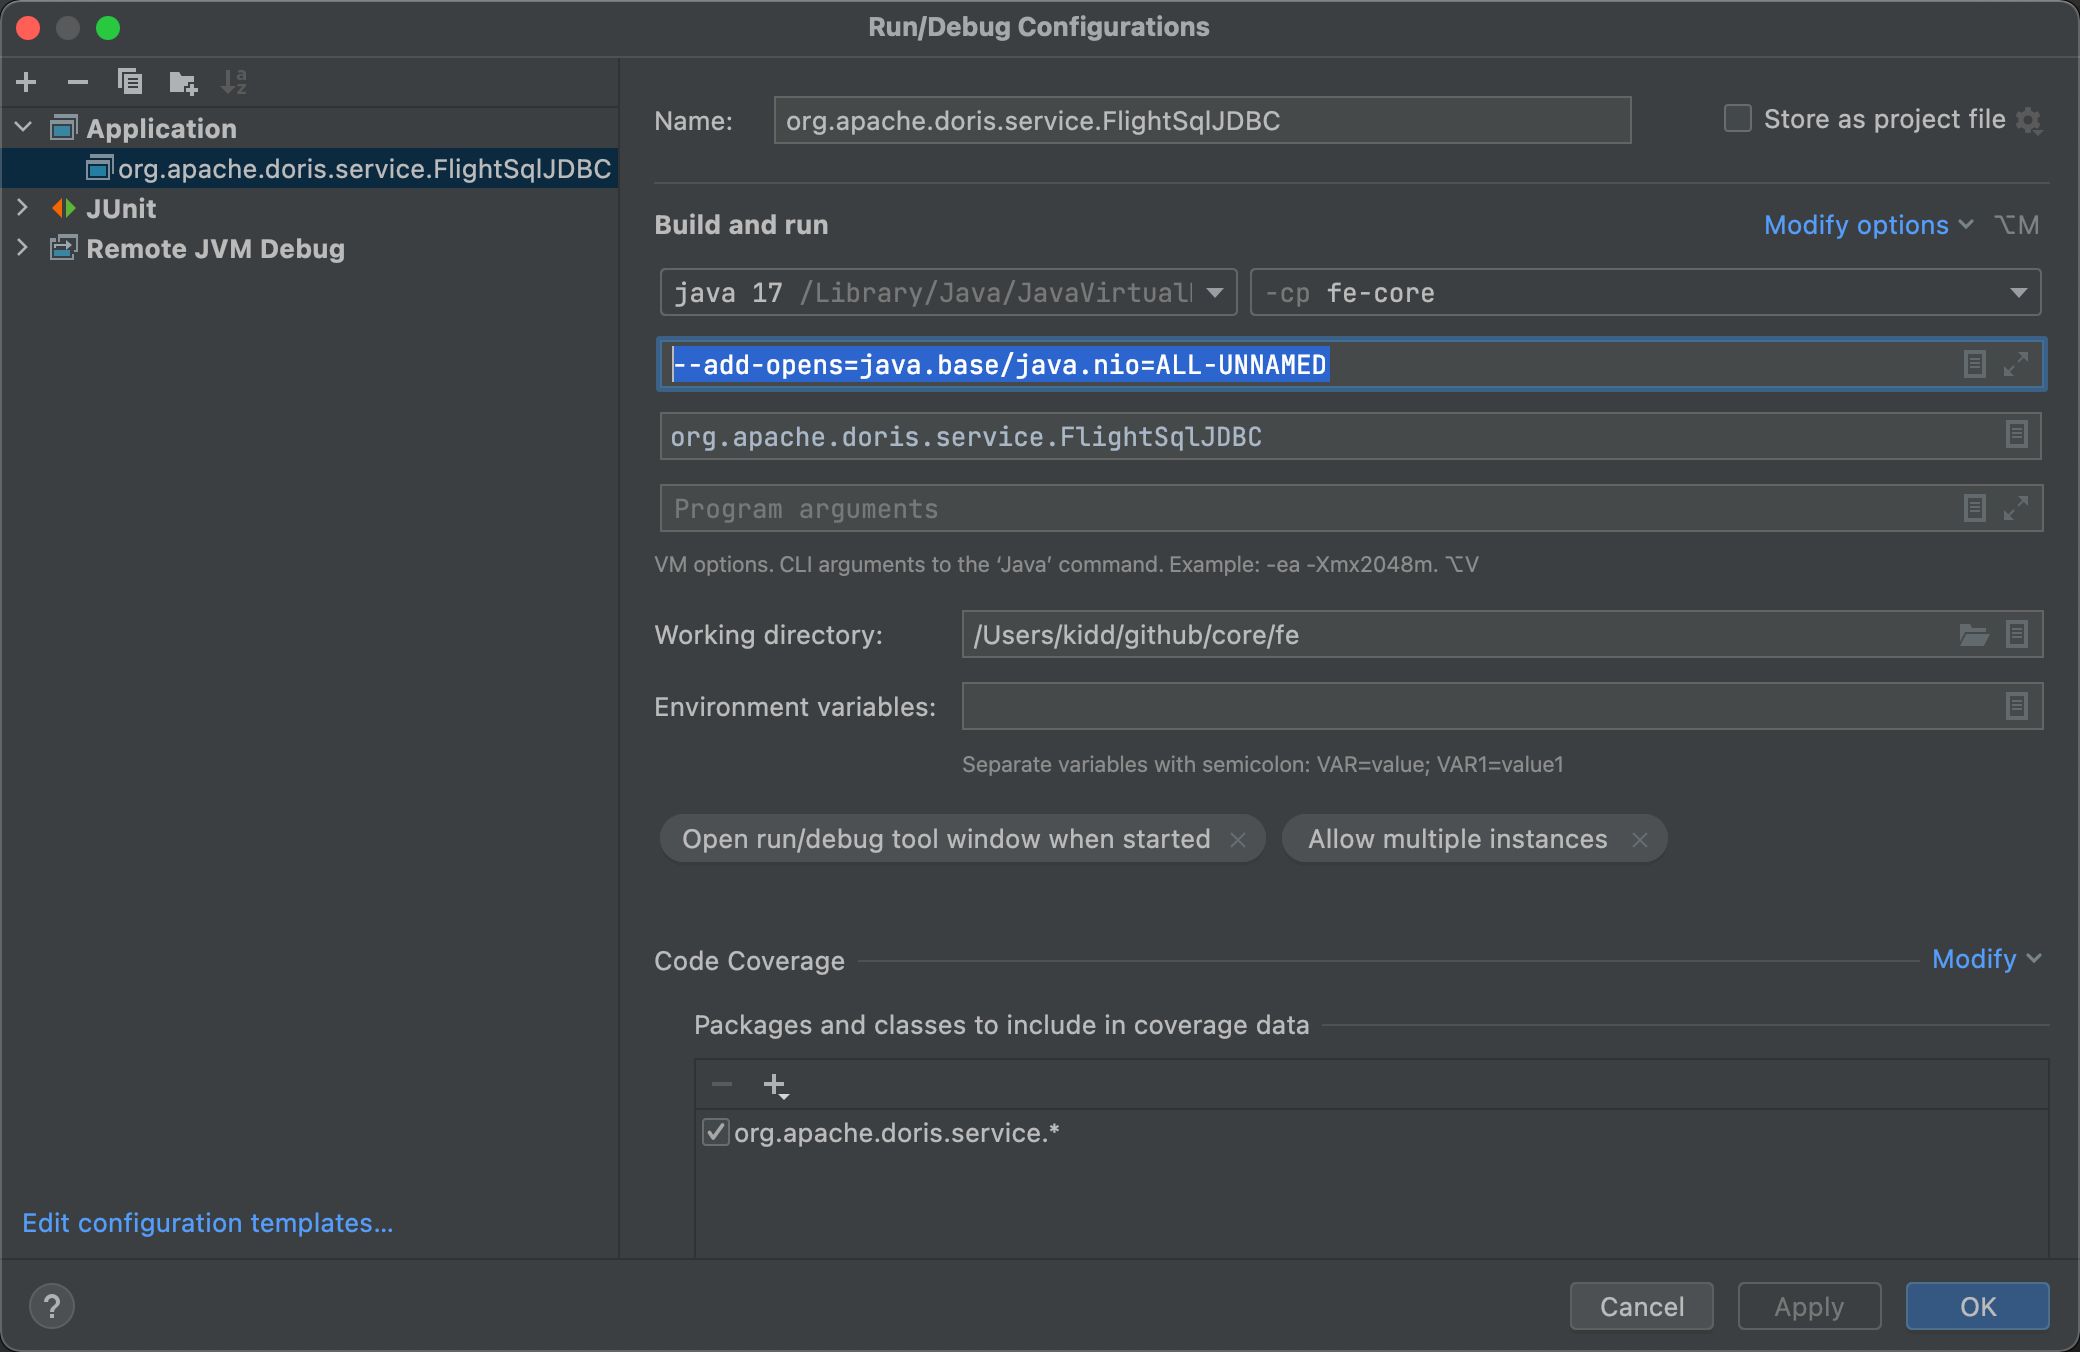The height and width of the screenshot is (1352, 2080).
Task: Browse for a working directory
Action: tap(1973, 634)
